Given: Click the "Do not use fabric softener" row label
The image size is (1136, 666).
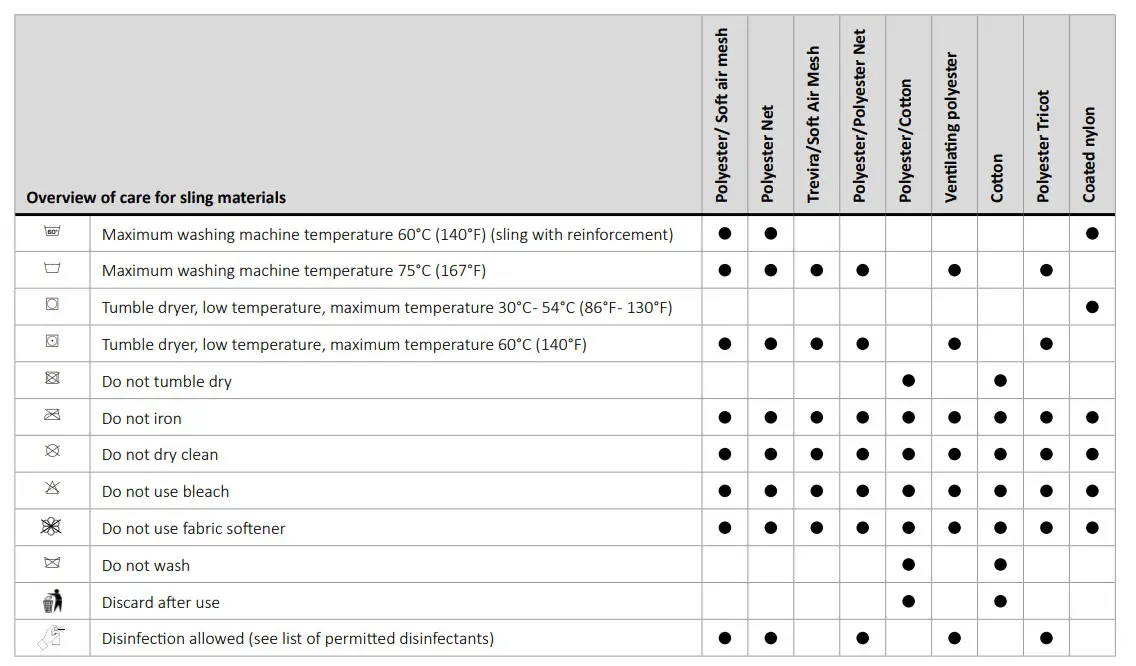Looking at the screenshot, I should [194, 528].
